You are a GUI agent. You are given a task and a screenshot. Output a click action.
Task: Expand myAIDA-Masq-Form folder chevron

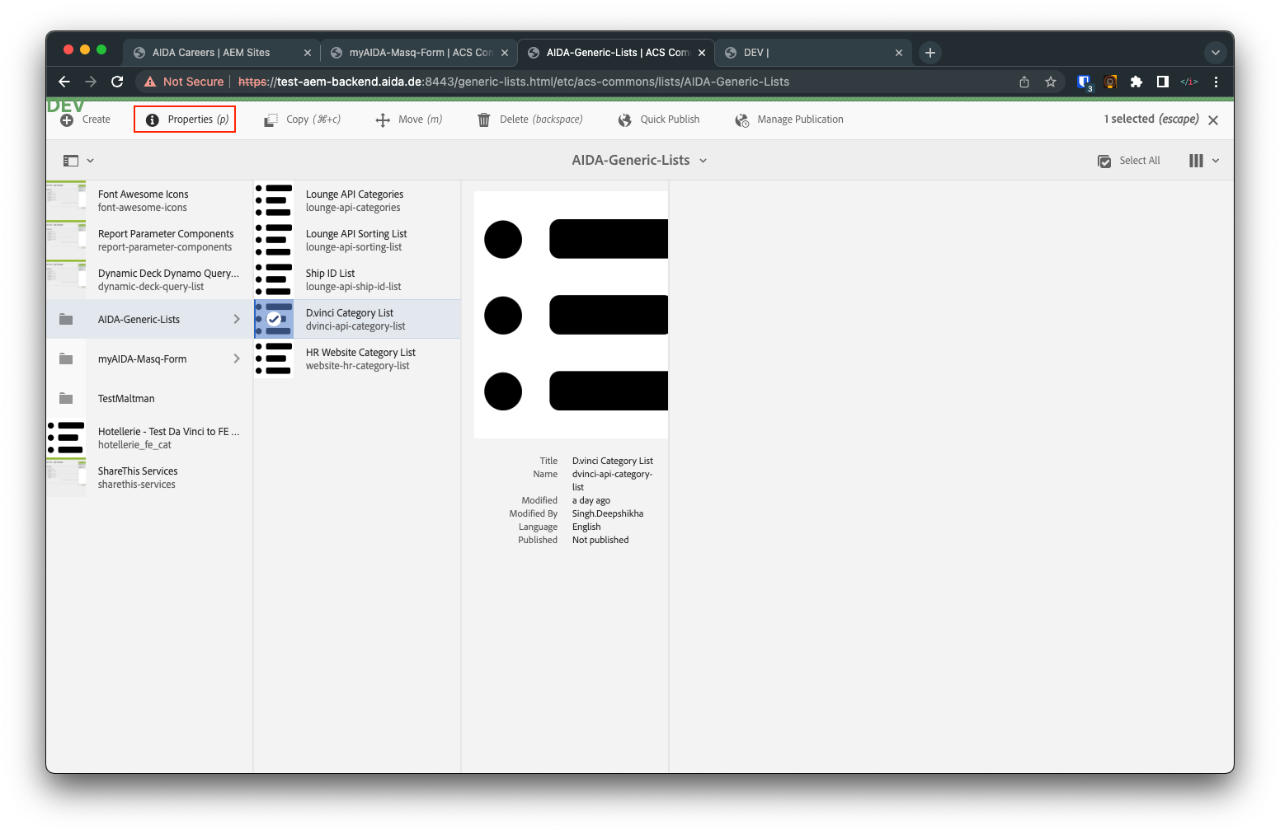click(237, 359)
